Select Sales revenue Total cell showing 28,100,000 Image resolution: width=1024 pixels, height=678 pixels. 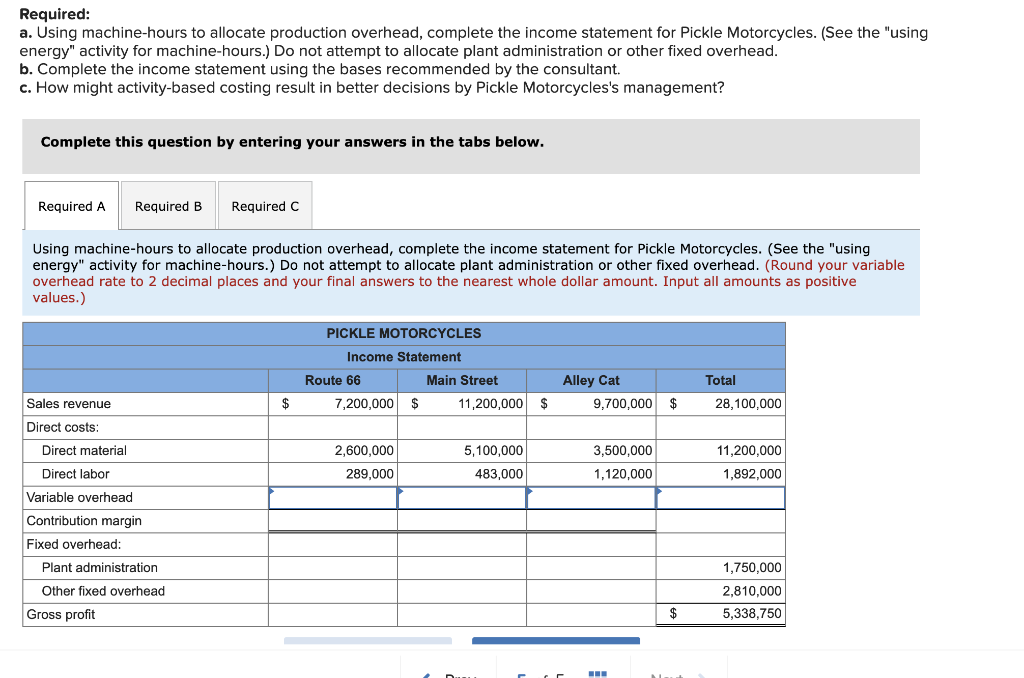pyautogui.click(x=720, y=403)
